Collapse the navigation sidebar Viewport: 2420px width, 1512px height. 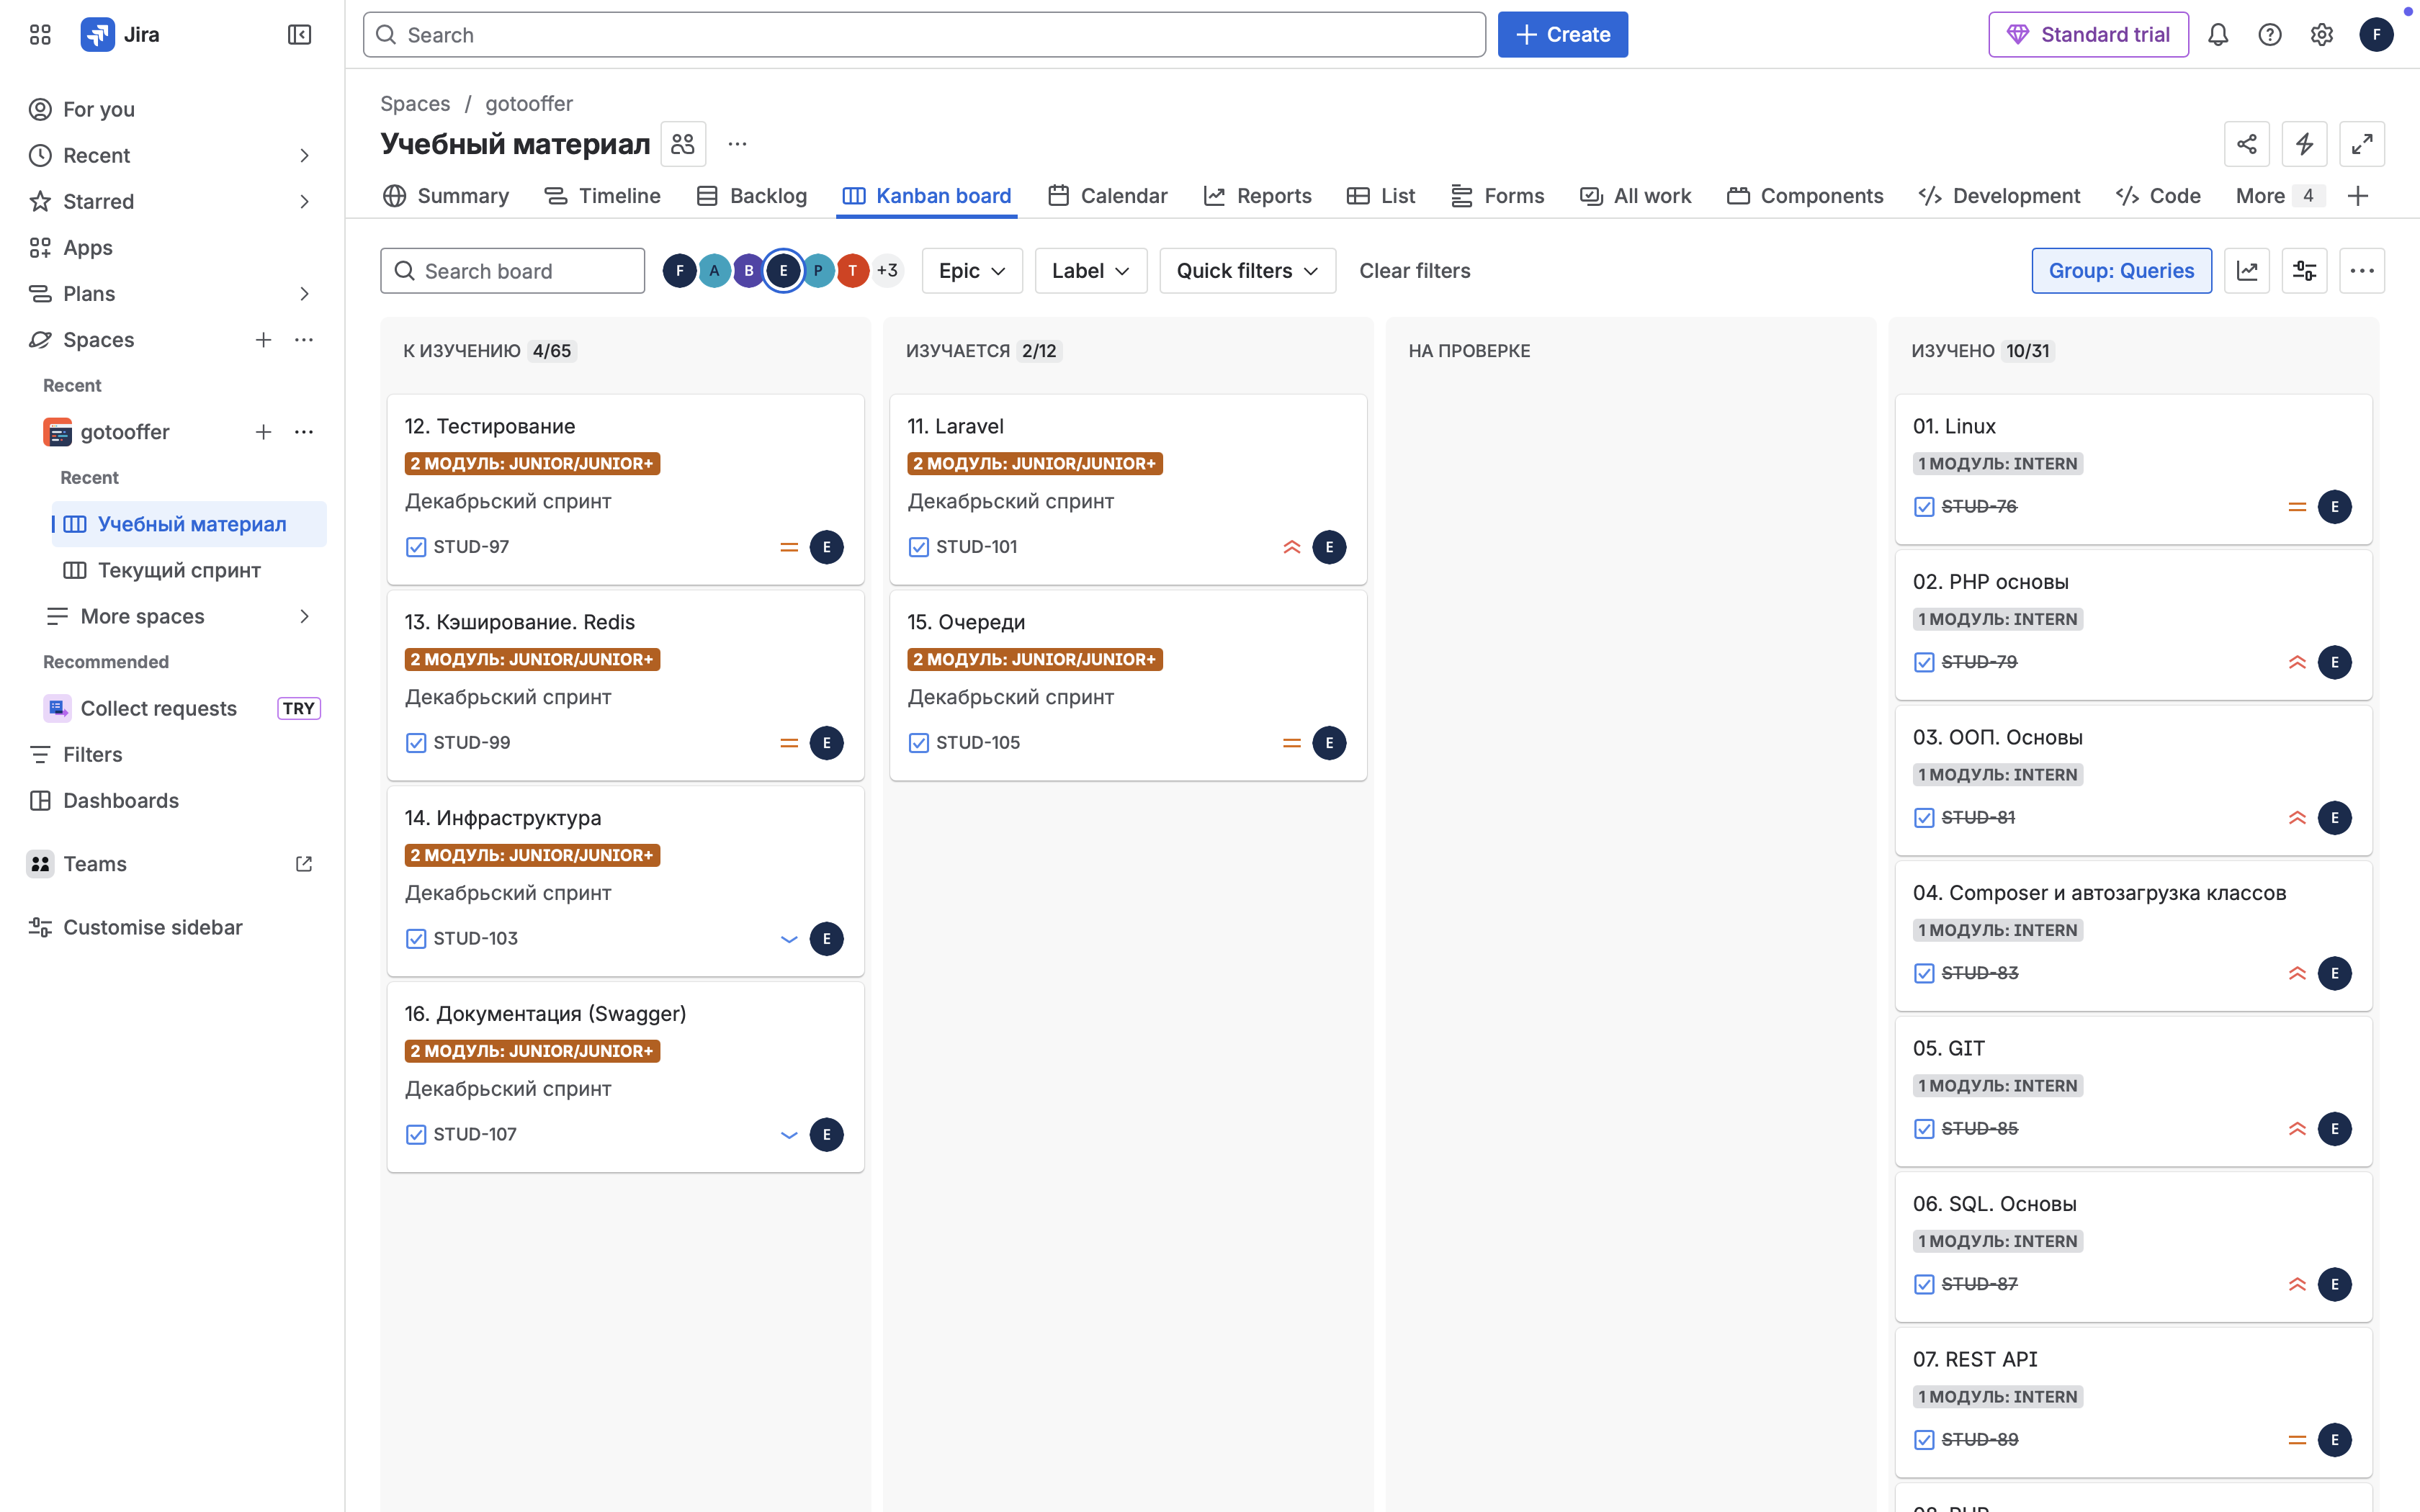299,34
